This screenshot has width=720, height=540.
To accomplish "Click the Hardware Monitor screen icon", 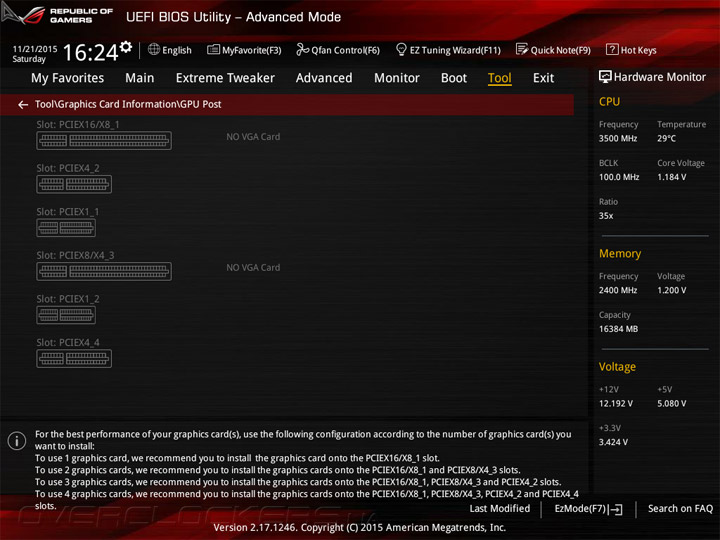I will tap(605, 77).
